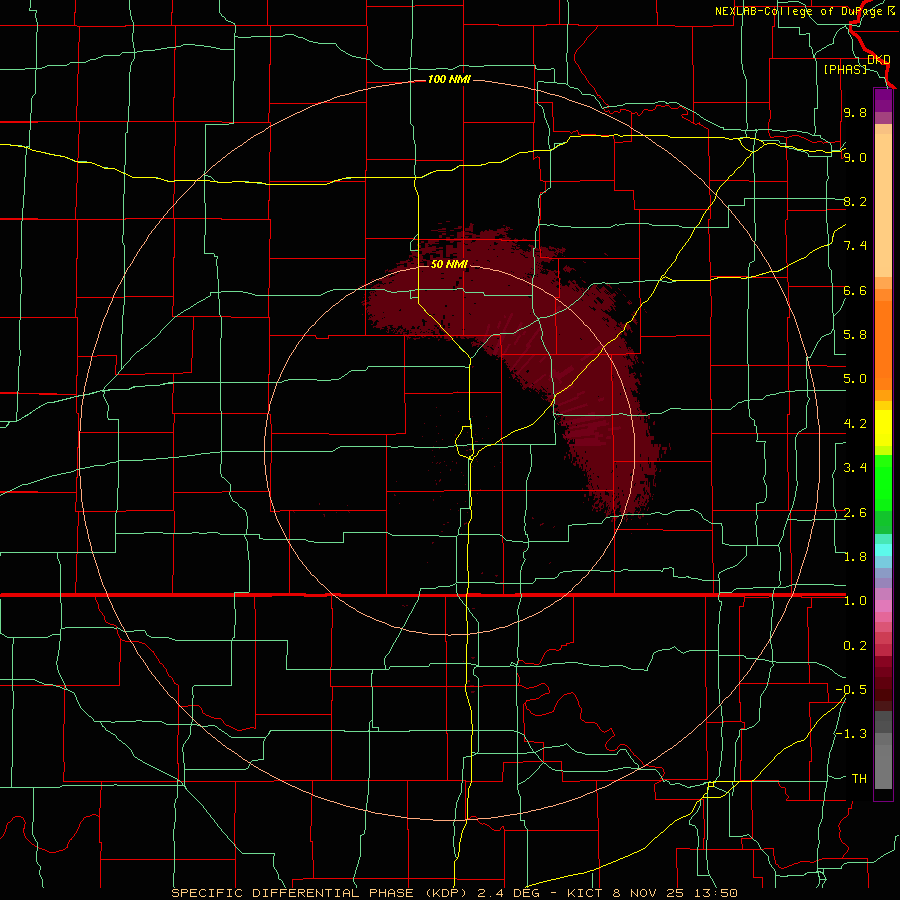Viewport: 900px width, 900px height.
Task: Click the -1.3 color scale label
Action: tap(851, 734)
